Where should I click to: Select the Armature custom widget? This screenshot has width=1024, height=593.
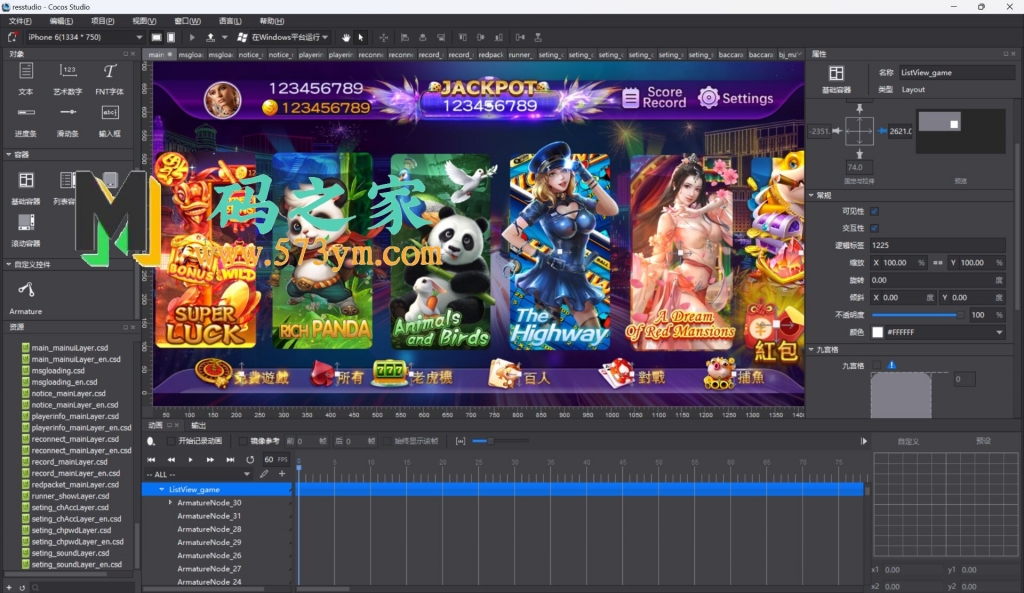pyautogui.click(x=25, y=297)
